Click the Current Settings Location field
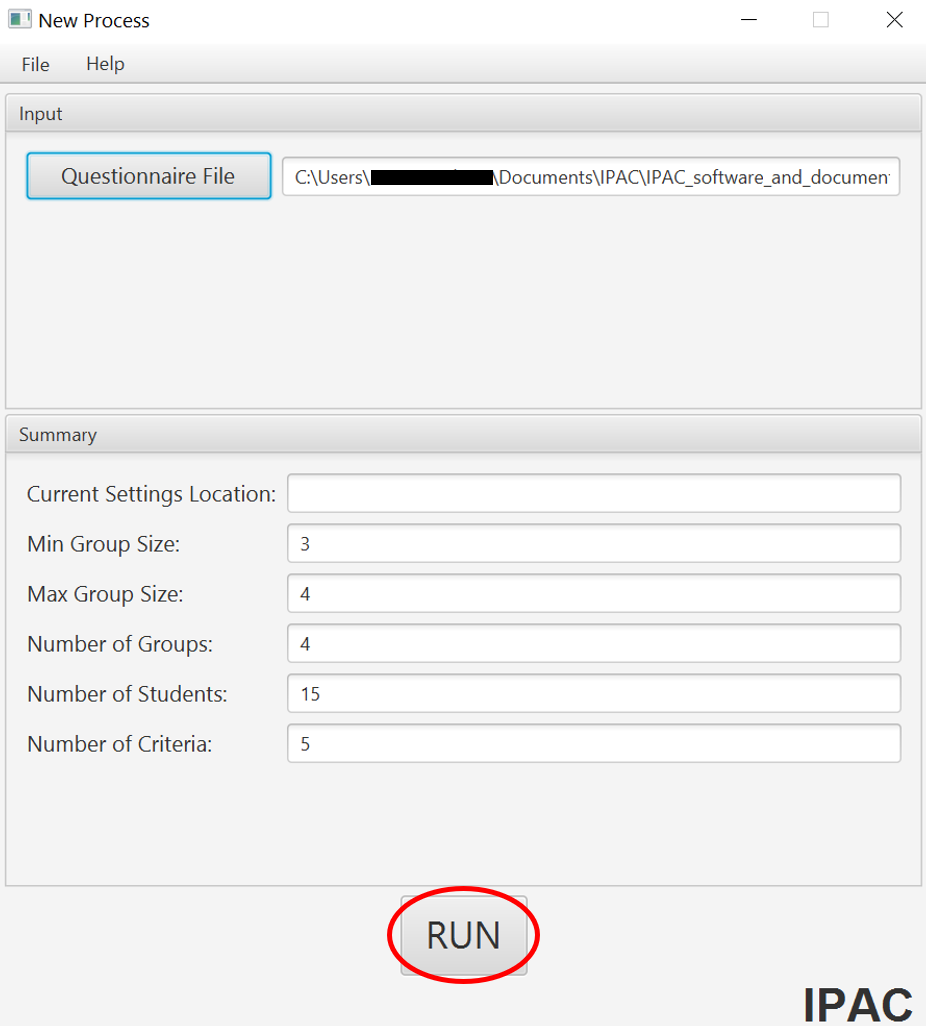 point(593,493)
